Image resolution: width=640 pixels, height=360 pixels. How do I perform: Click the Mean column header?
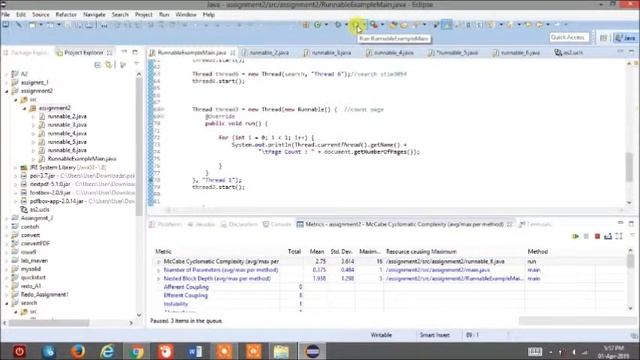[317, 251]
